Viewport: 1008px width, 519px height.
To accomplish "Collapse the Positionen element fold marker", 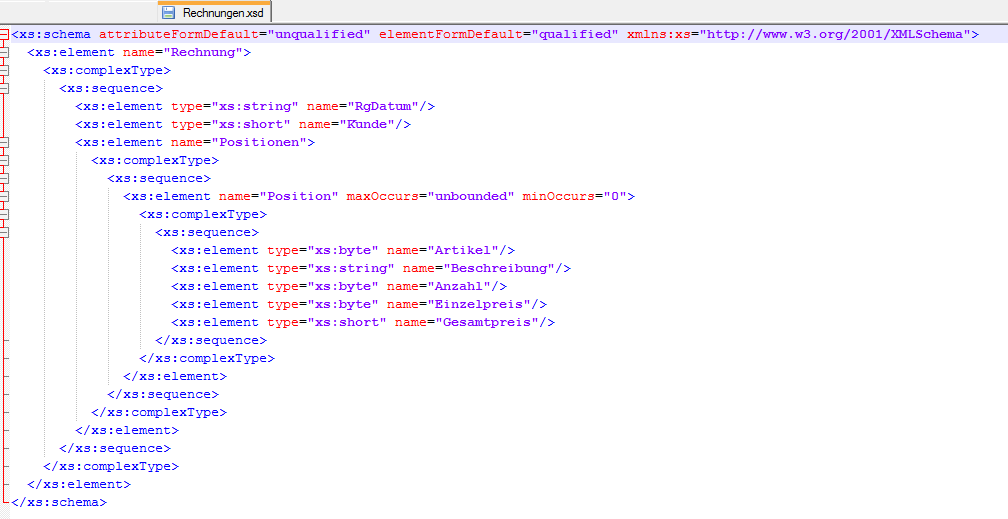I will (4, 142).
